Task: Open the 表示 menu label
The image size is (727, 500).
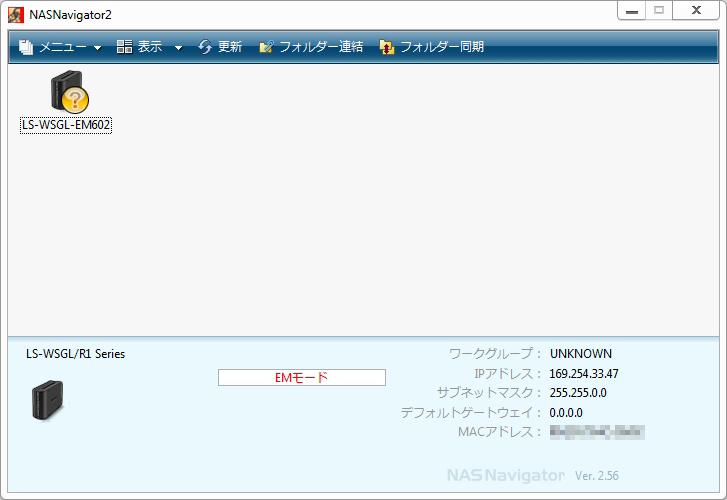Action: (150, 46)
